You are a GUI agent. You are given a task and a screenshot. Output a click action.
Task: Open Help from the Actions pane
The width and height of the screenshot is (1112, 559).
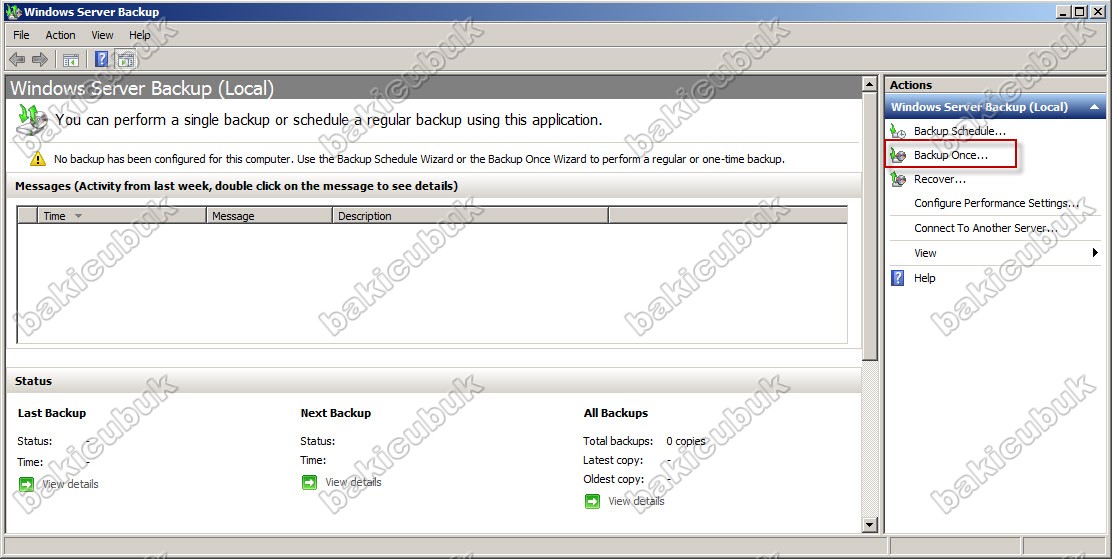click(924, 278)
